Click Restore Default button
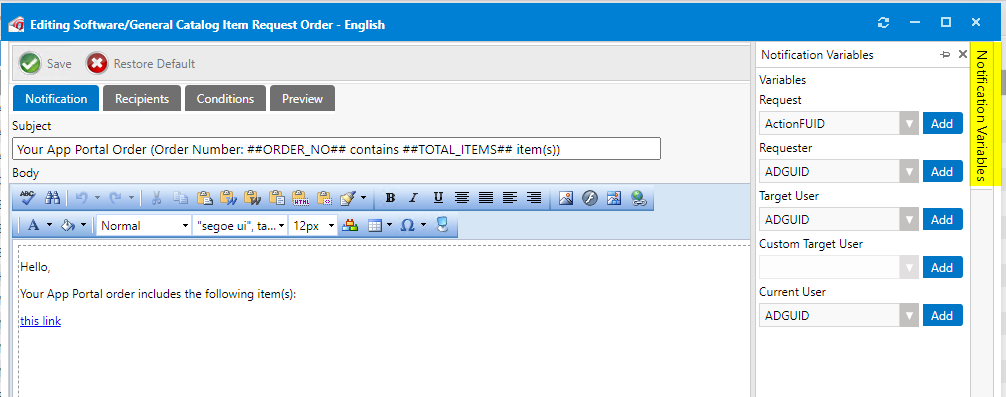 pos(141,63)
